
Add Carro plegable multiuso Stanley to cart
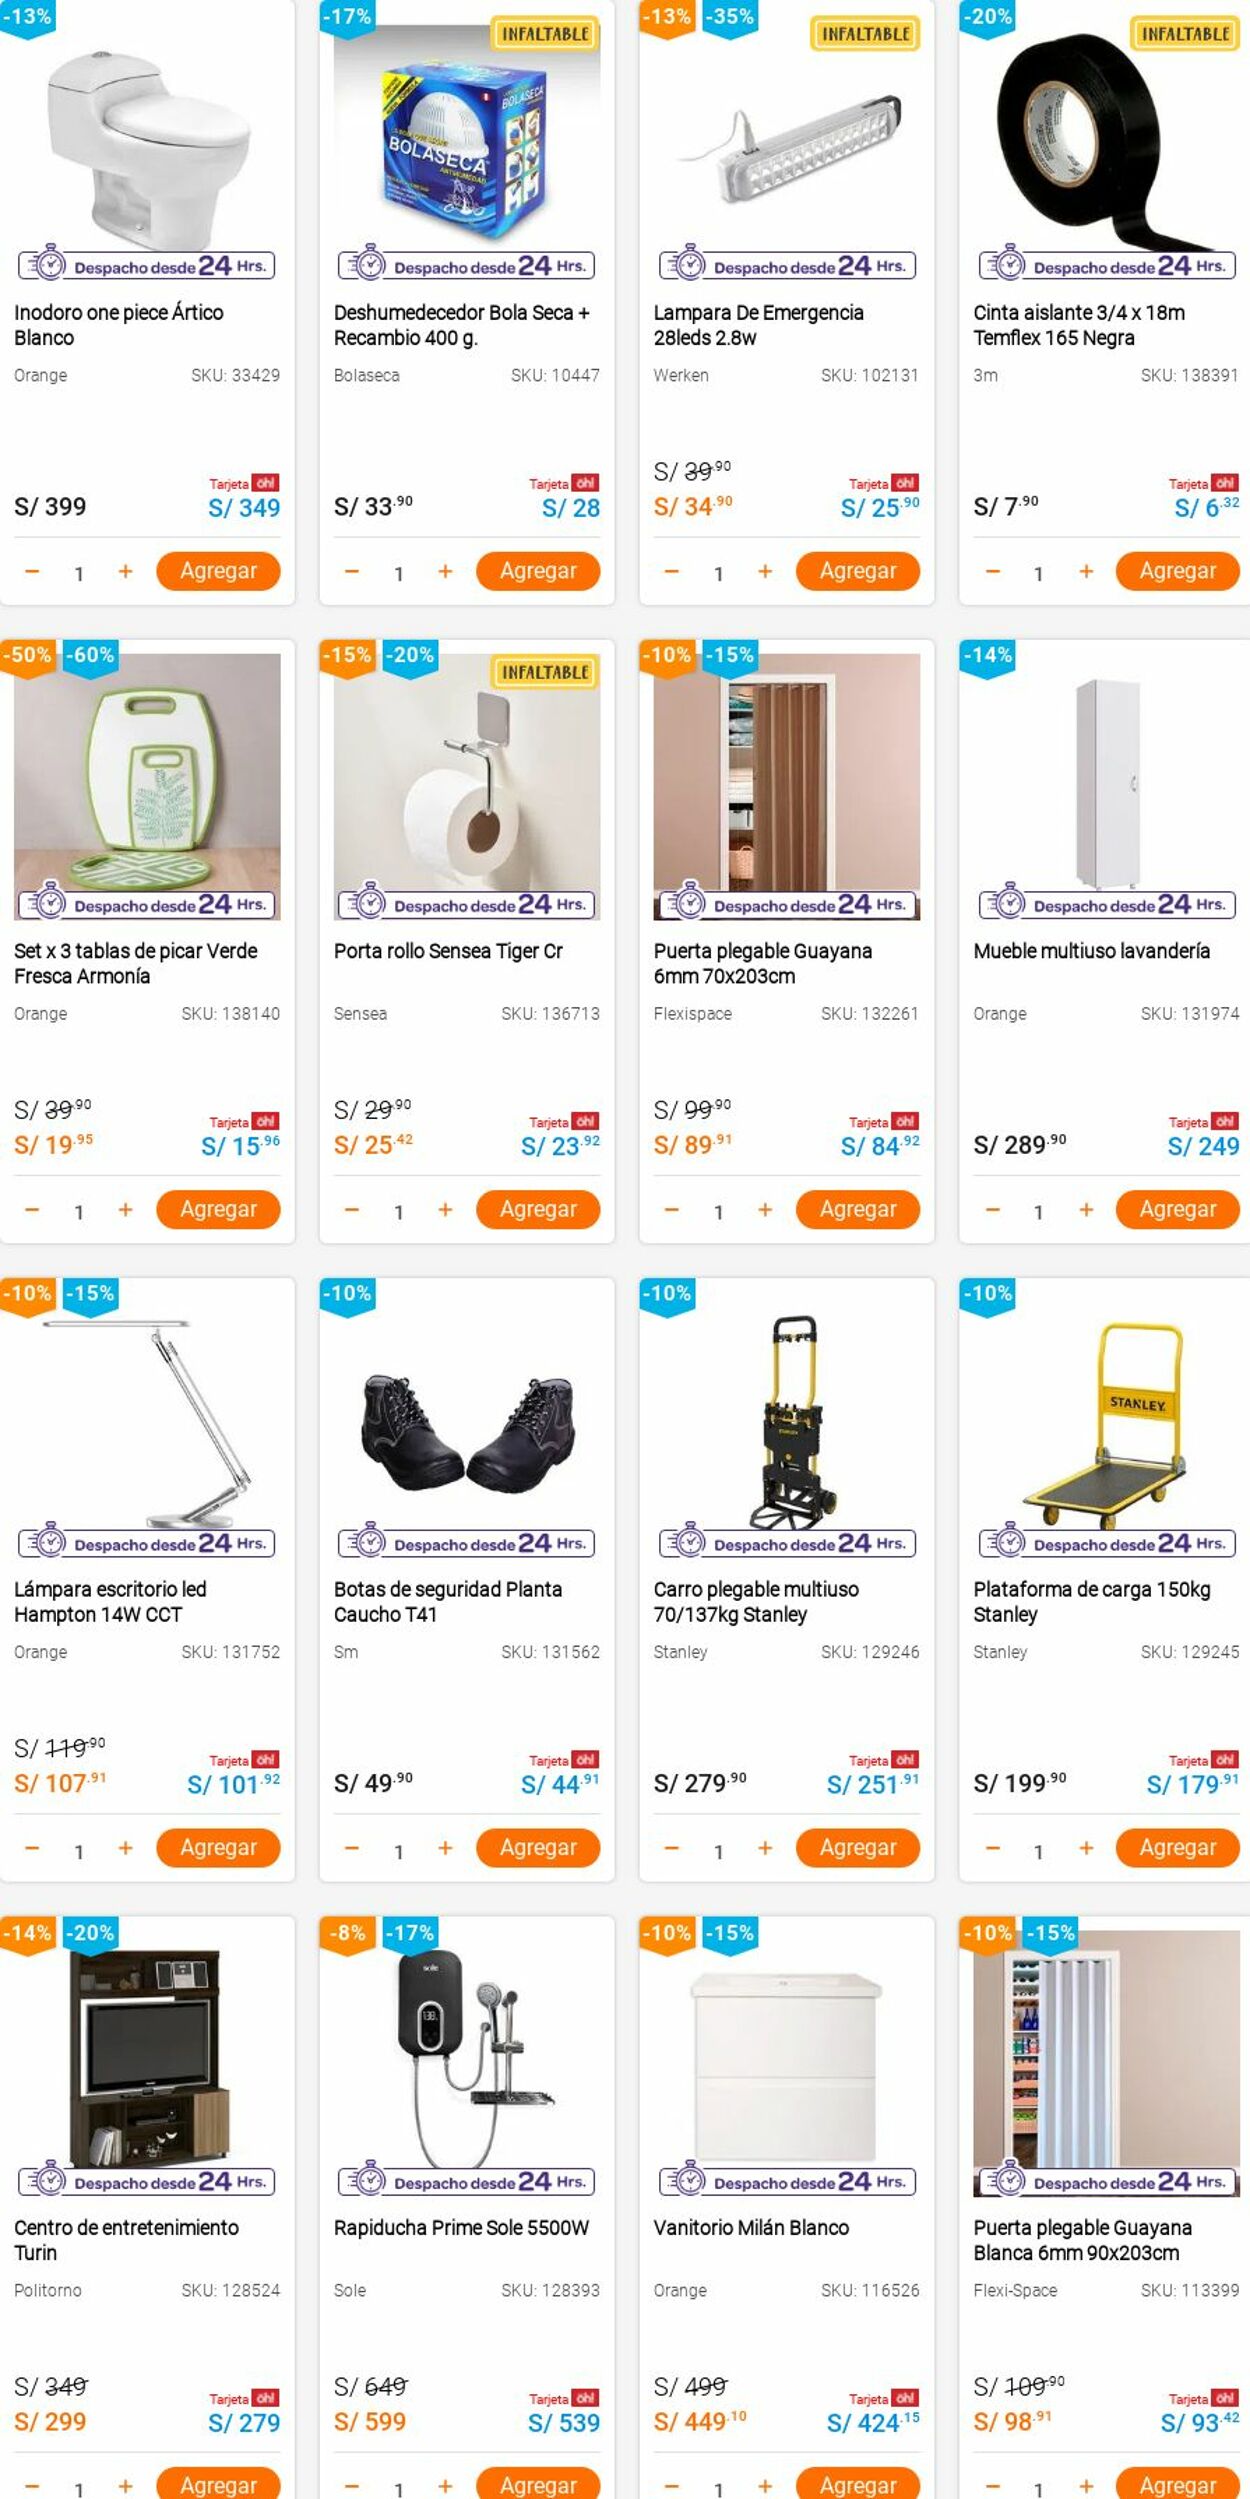[857, 1848]
